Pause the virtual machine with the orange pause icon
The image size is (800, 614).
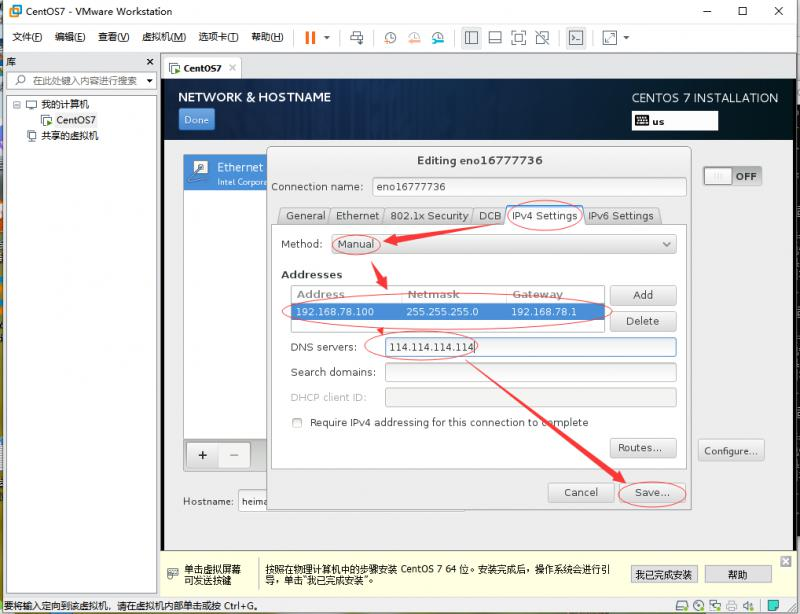pos(310,38)
